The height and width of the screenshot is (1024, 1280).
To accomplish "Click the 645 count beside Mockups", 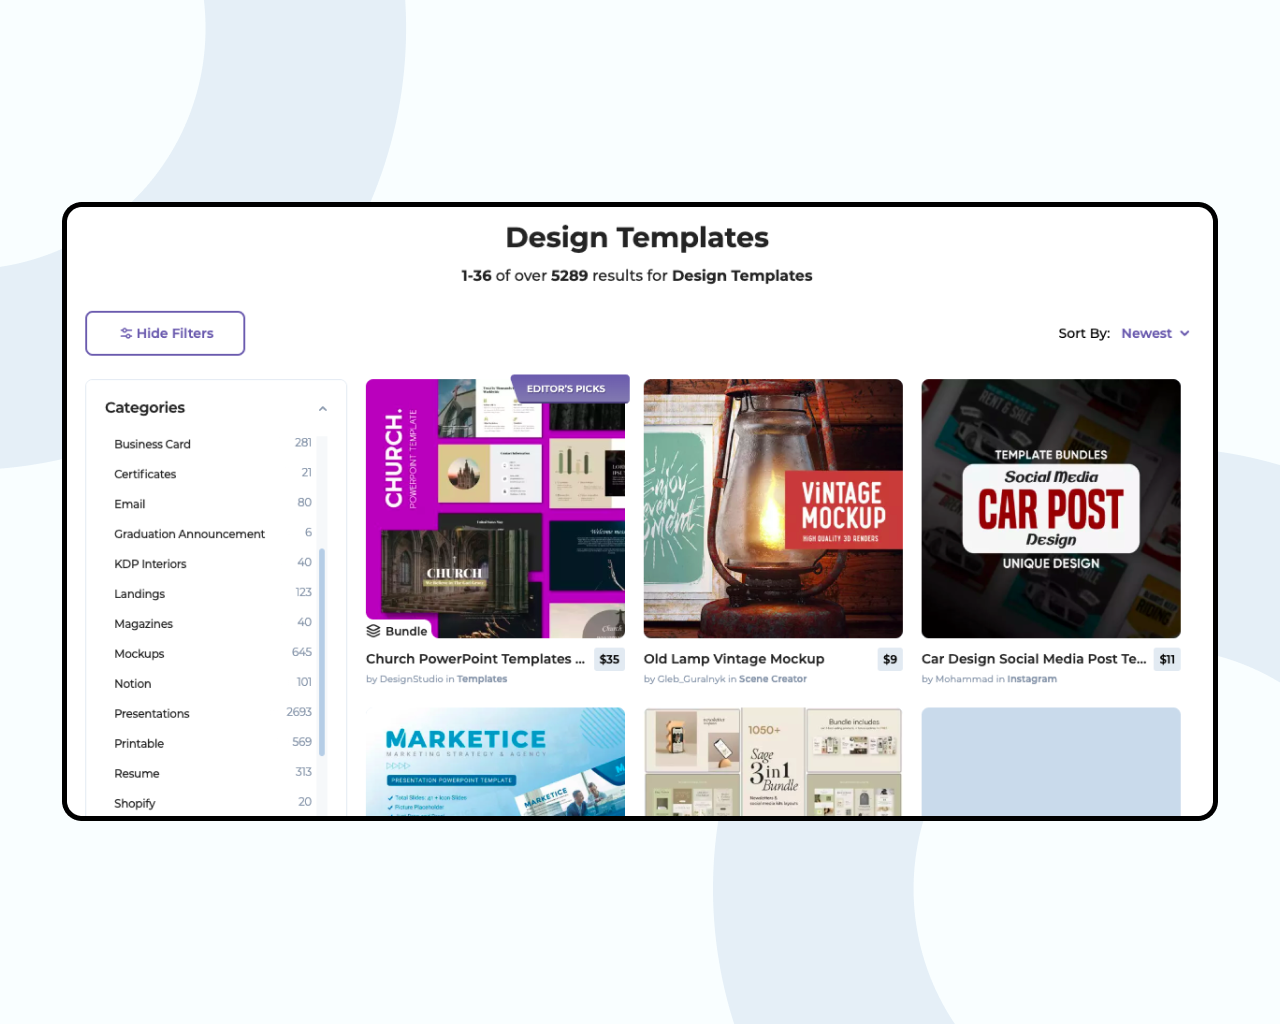I will tap(302, 652).
